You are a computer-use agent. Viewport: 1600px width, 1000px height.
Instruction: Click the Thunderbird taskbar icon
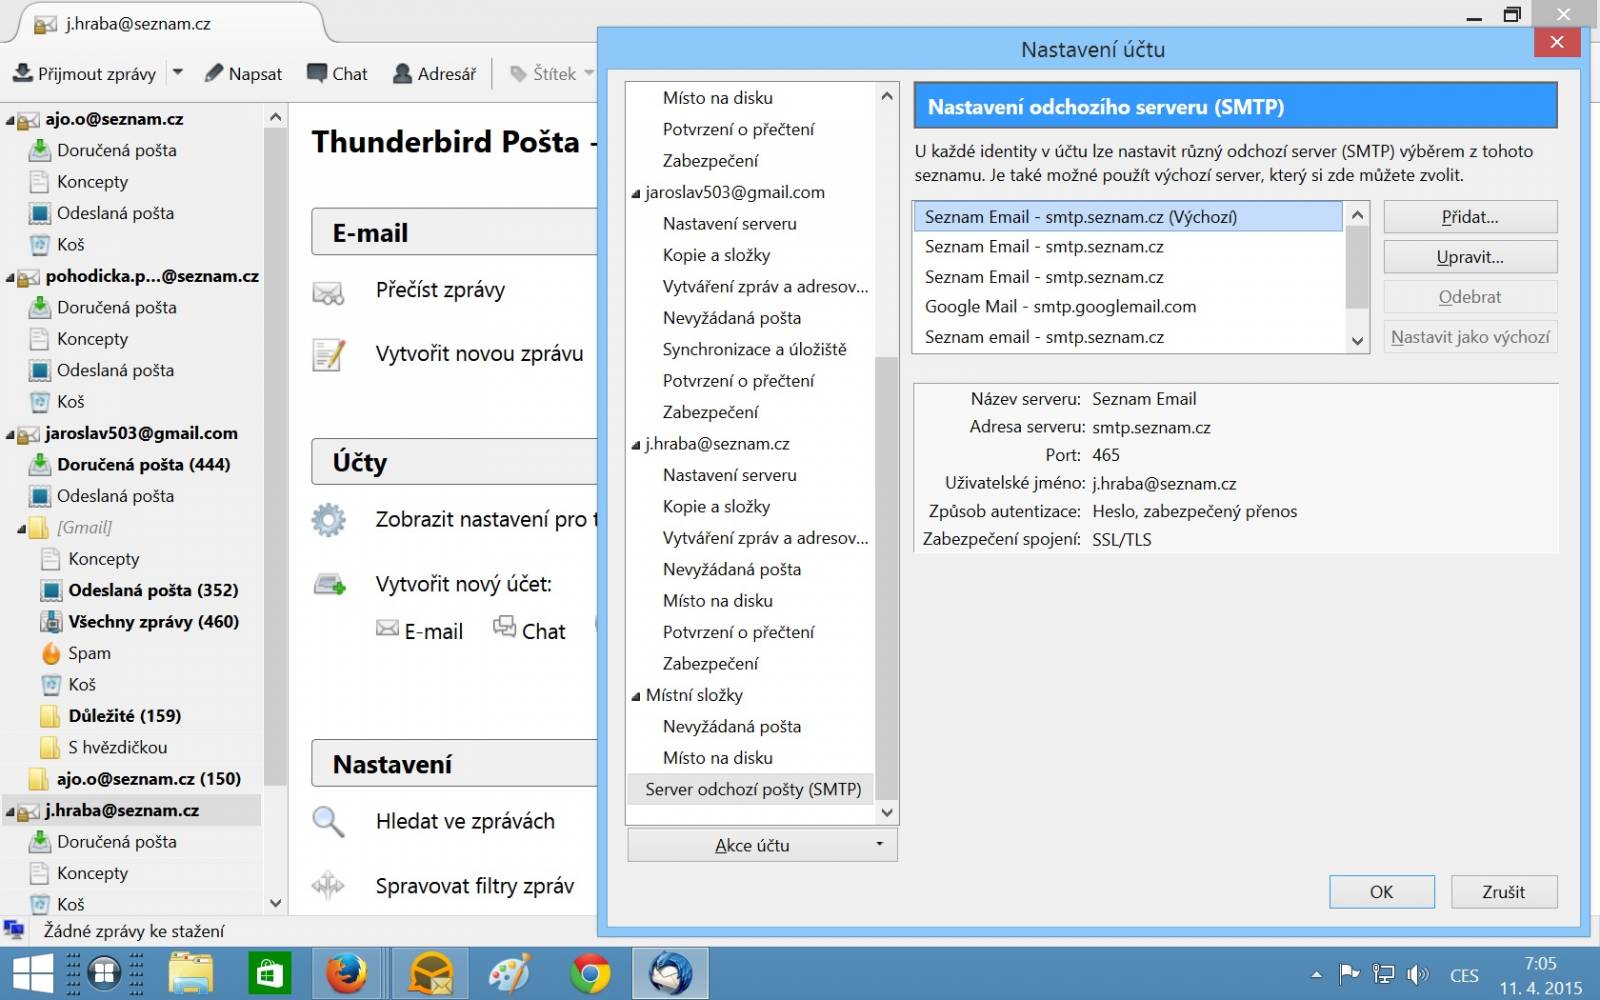coord(669,973)
